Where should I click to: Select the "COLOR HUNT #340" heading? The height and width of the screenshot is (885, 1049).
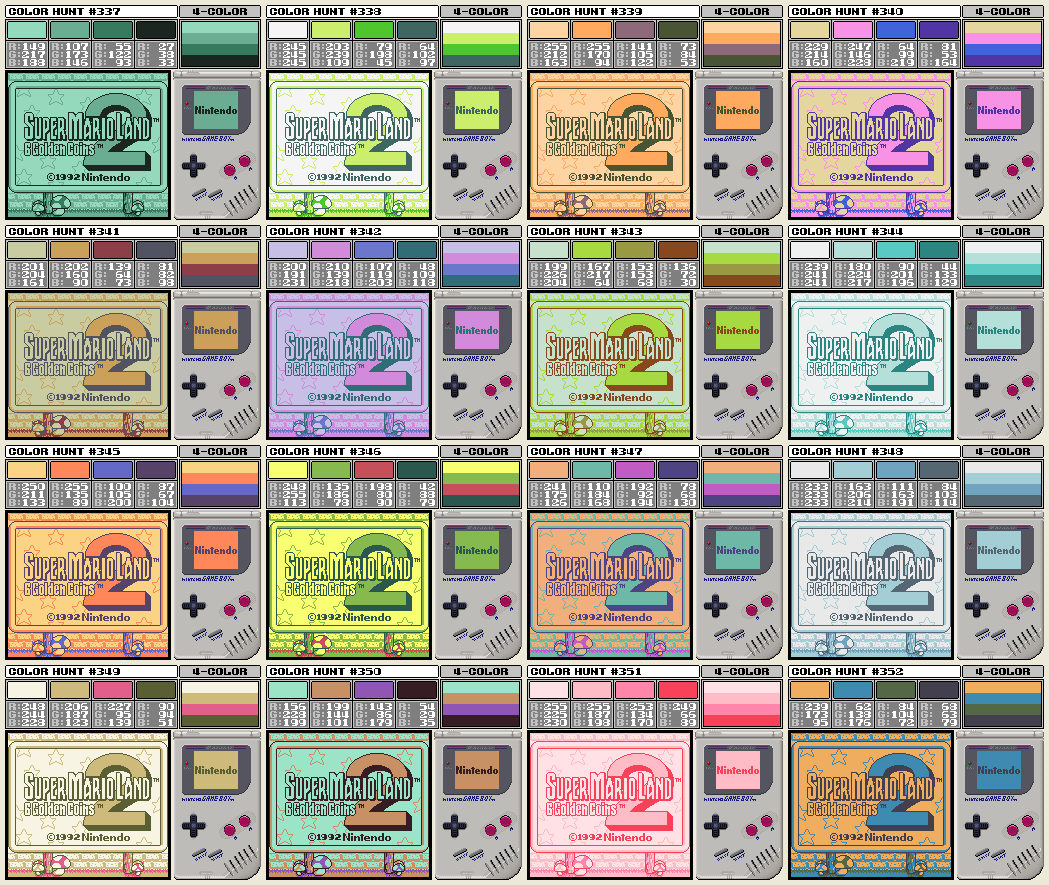tap(848, 11)
